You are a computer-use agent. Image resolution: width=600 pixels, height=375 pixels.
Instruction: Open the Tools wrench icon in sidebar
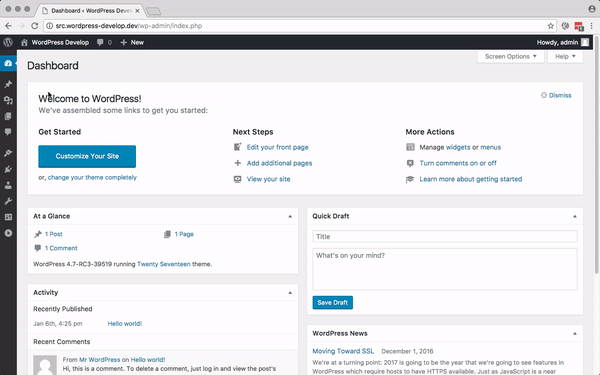[x=8, y=201]
